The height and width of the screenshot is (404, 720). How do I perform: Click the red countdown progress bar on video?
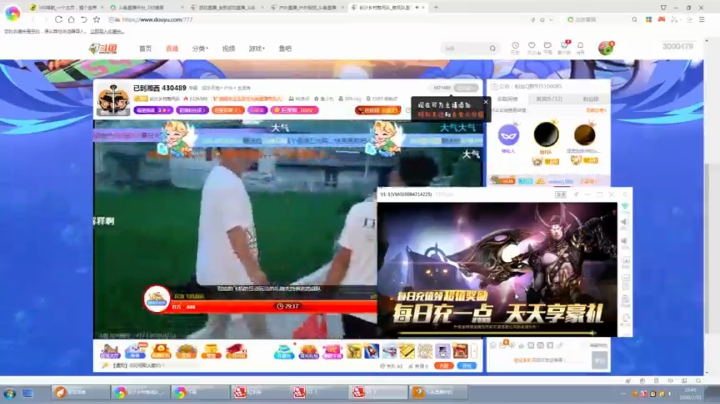point(274,306)
